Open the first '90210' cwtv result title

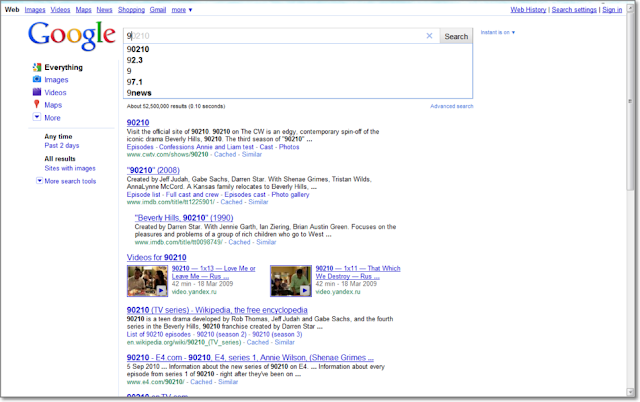pos(138,122)
